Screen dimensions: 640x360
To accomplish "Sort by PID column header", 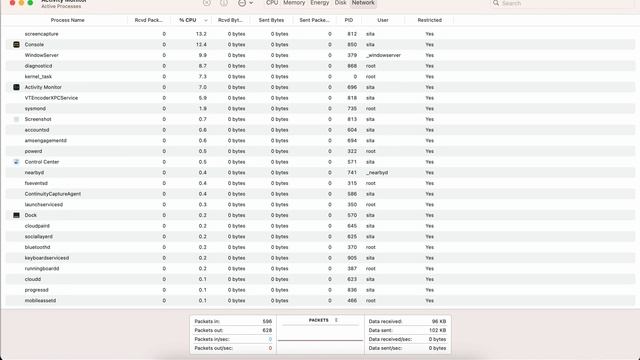I will (349, 20).
